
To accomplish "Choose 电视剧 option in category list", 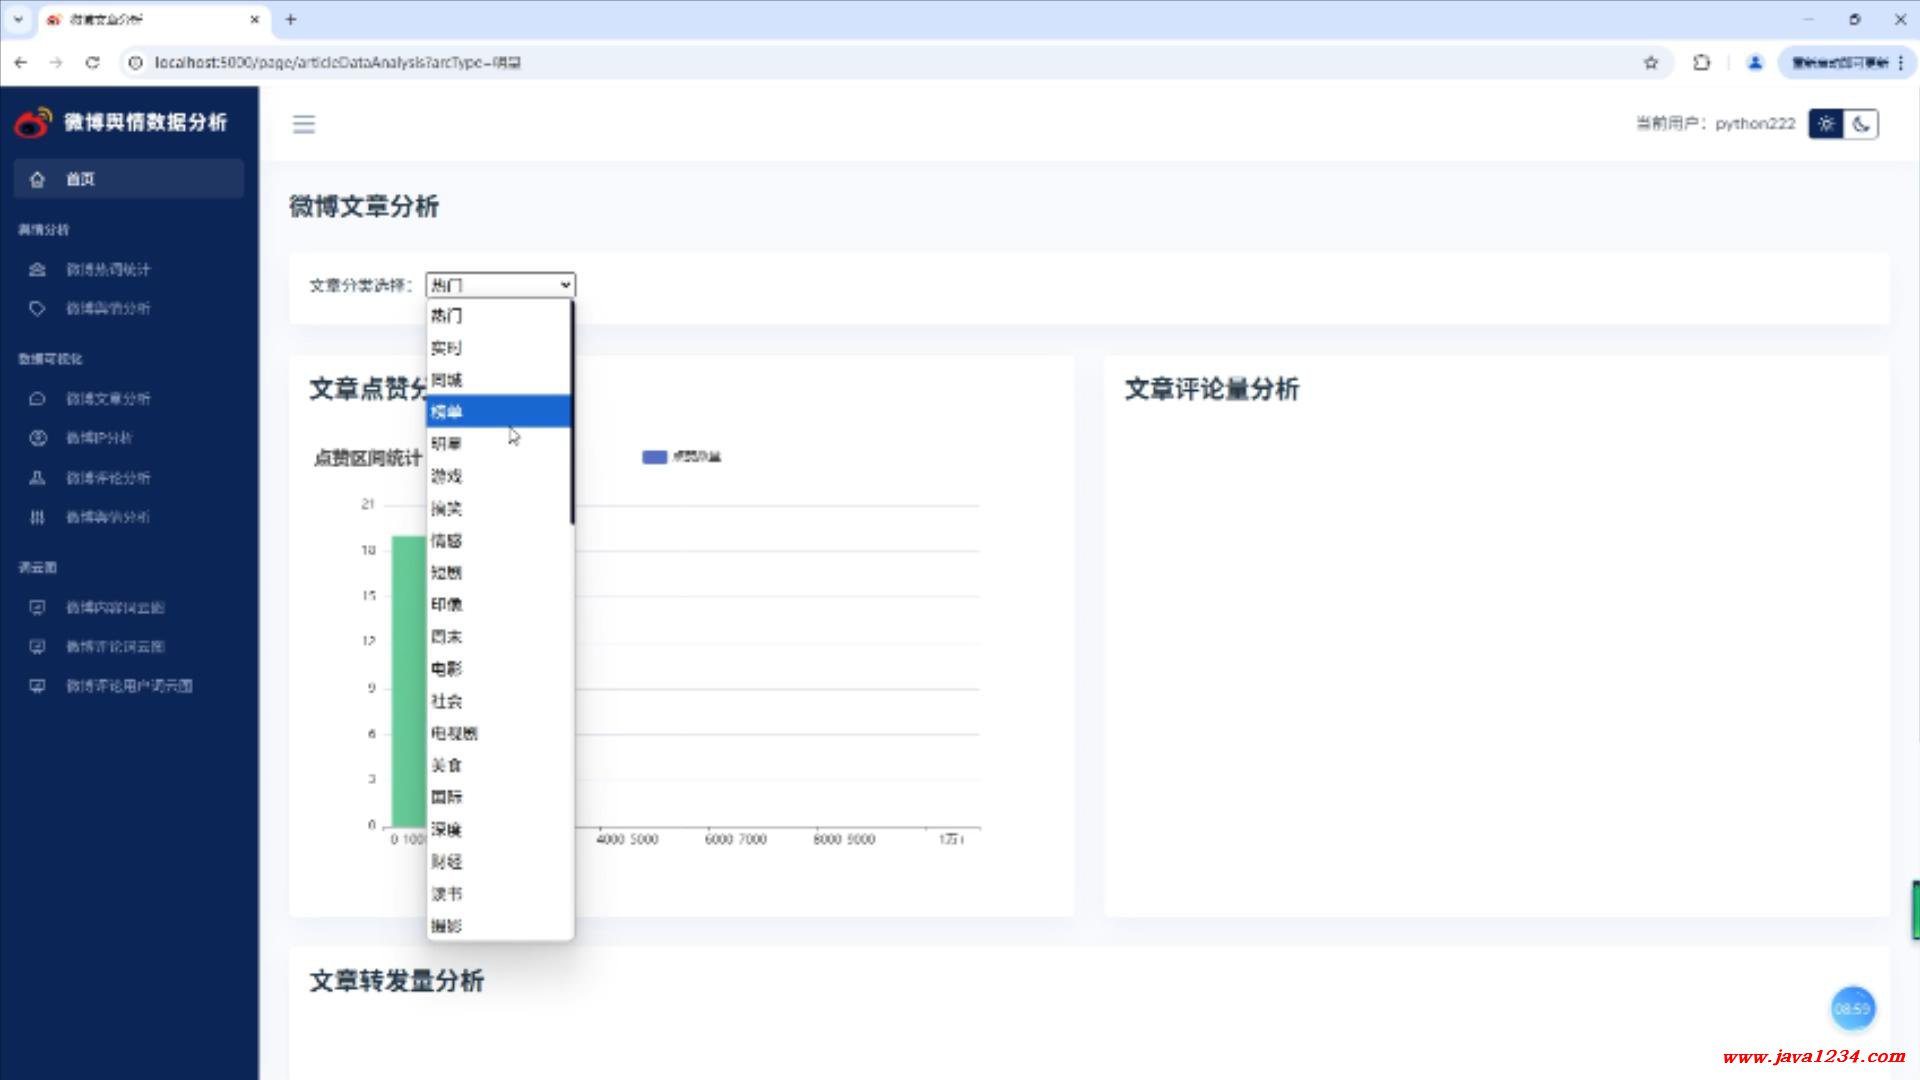I will [x=454, y=733].
